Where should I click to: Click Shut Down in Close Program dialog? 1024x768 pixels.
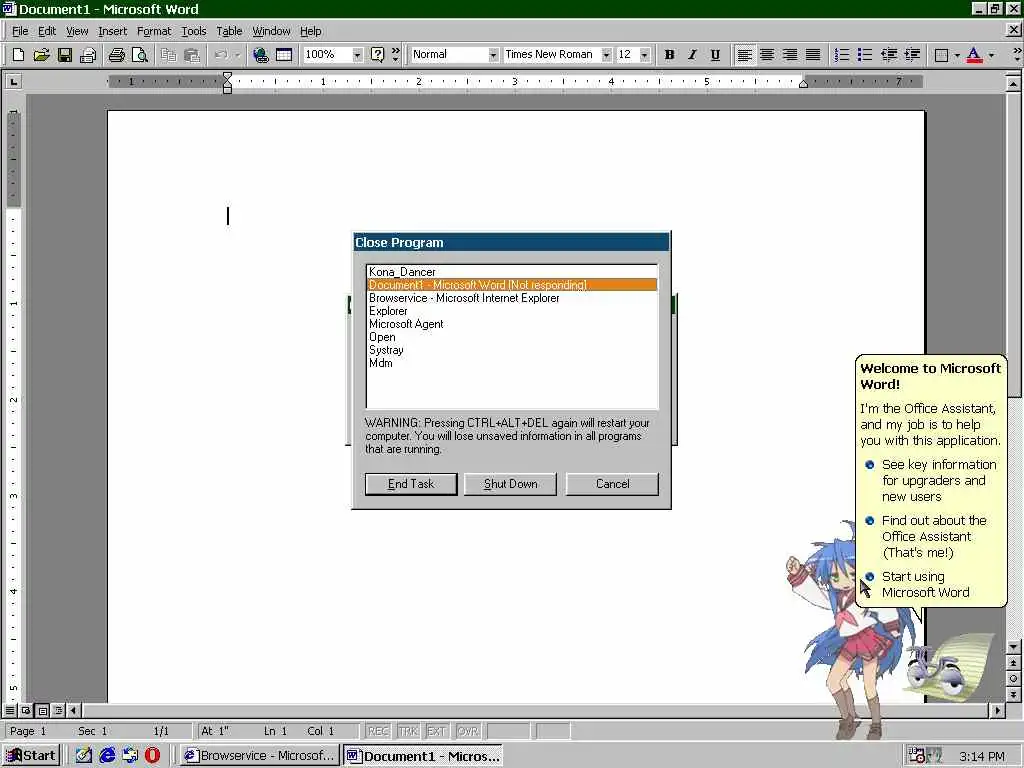coord(510,484)
